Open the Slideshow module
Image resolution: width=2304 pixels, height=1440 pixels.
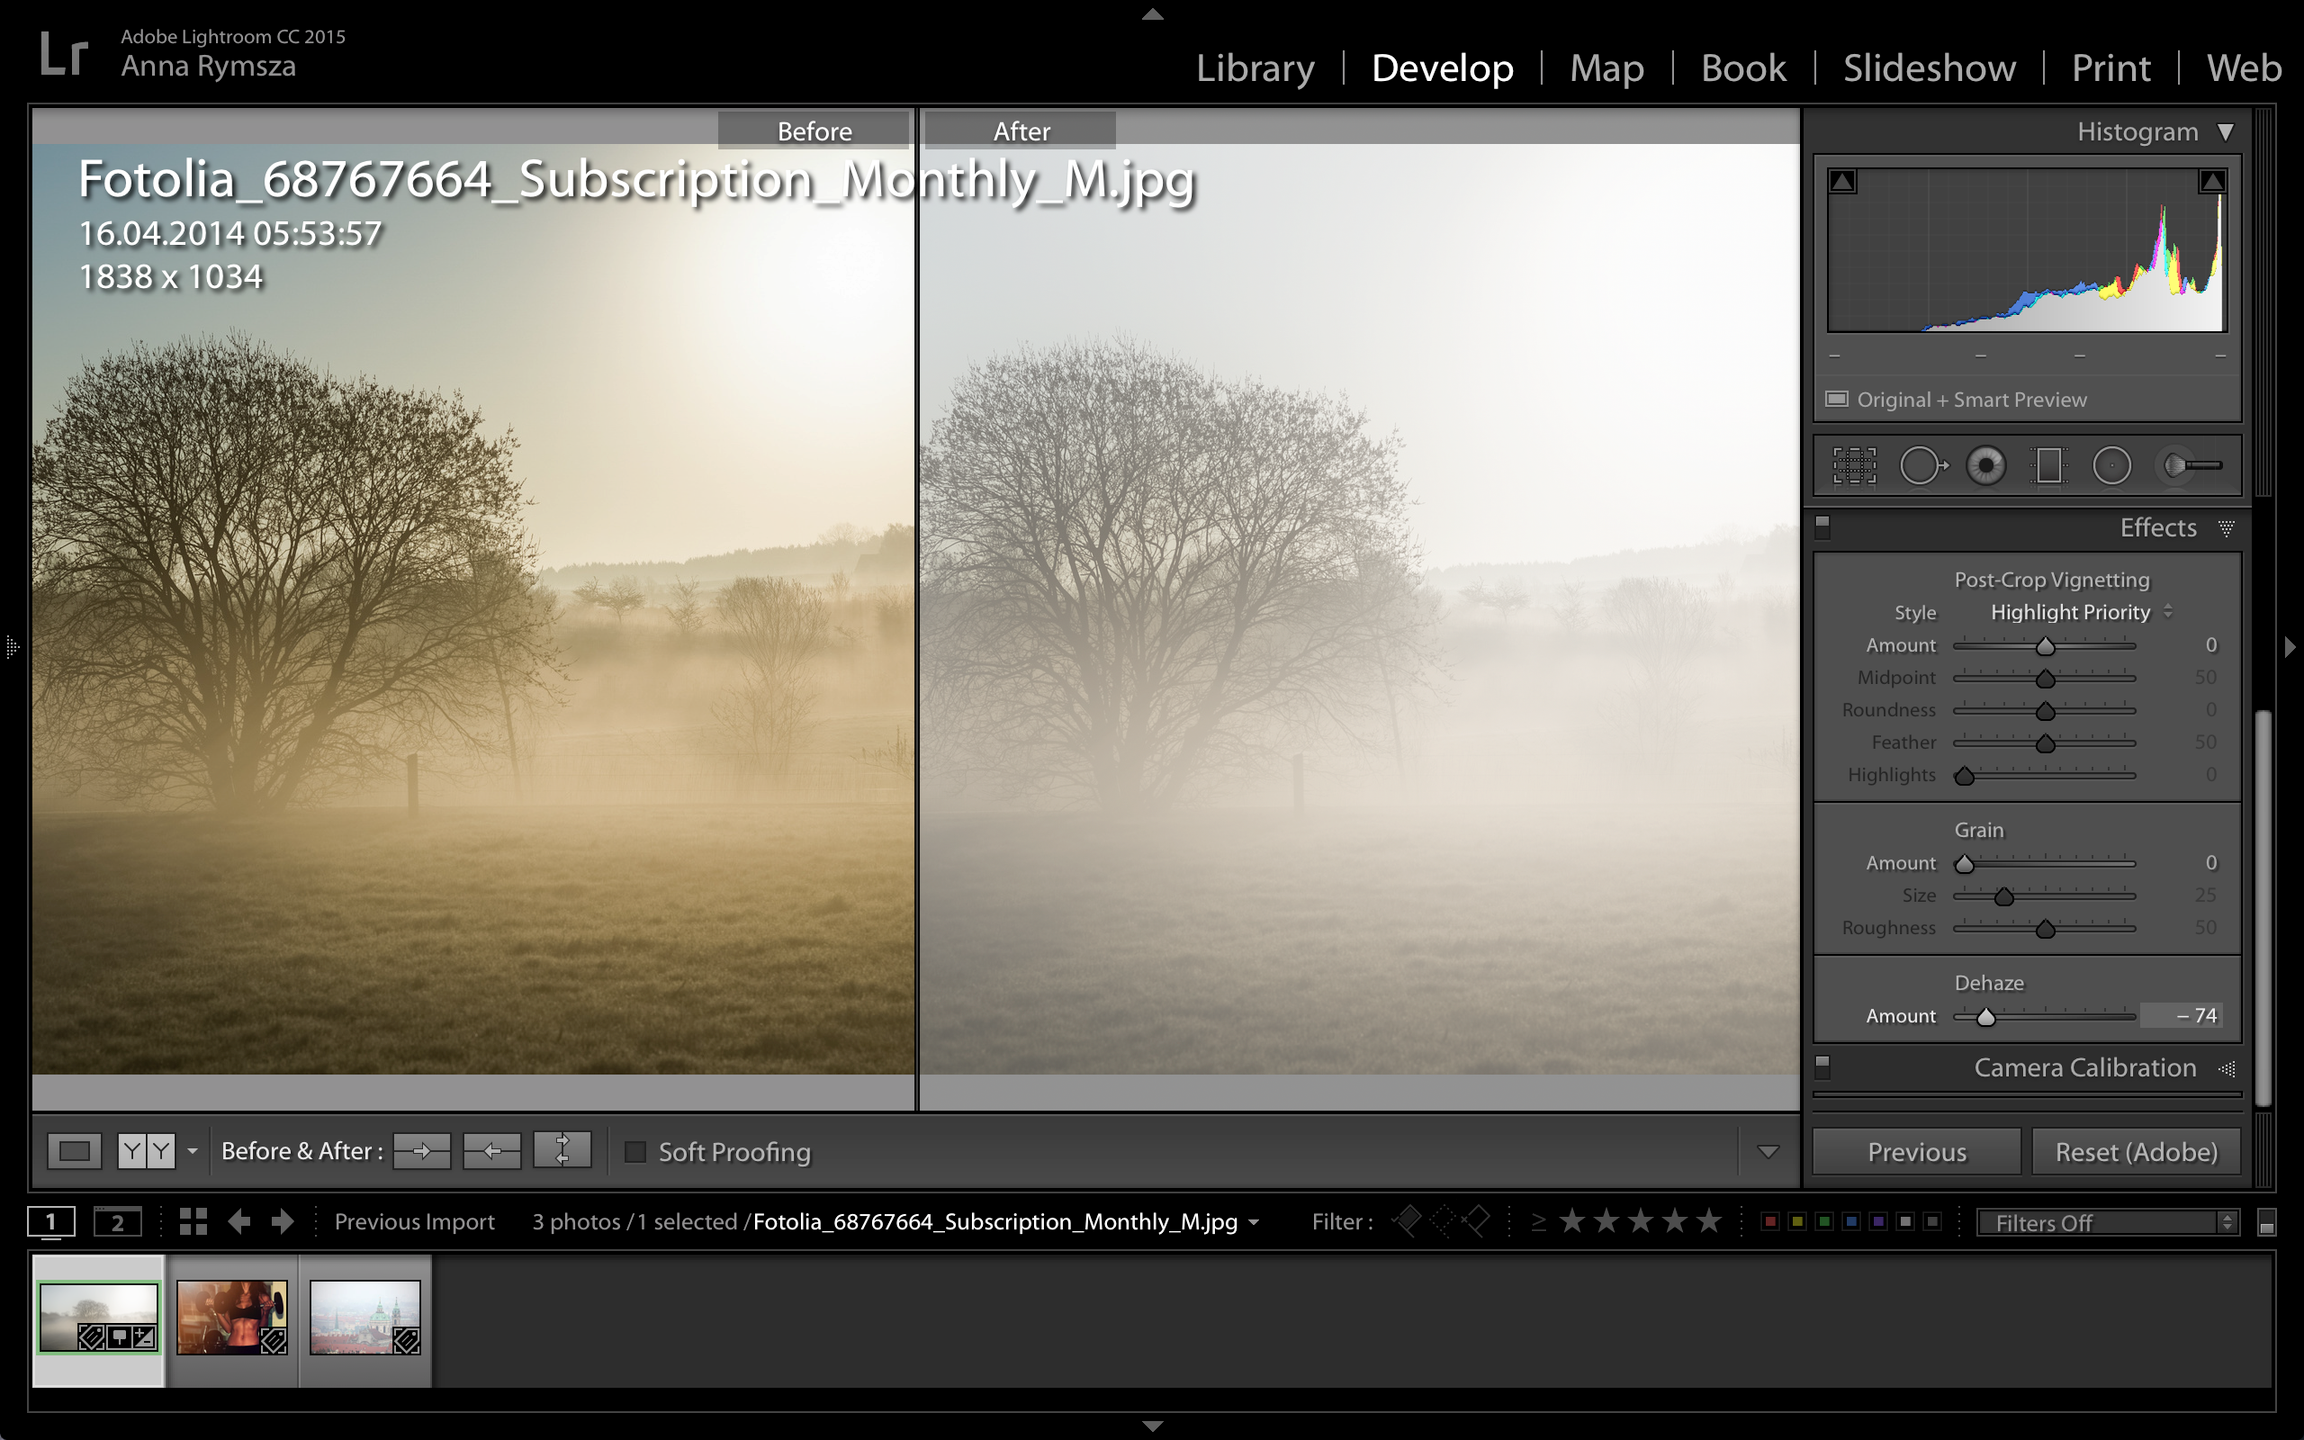click(1929, 68)
